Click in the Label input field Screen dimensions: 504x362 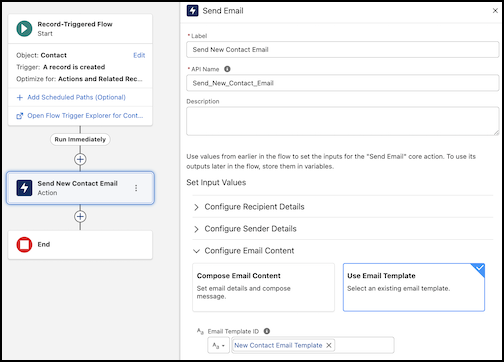[x=343, y=50]
